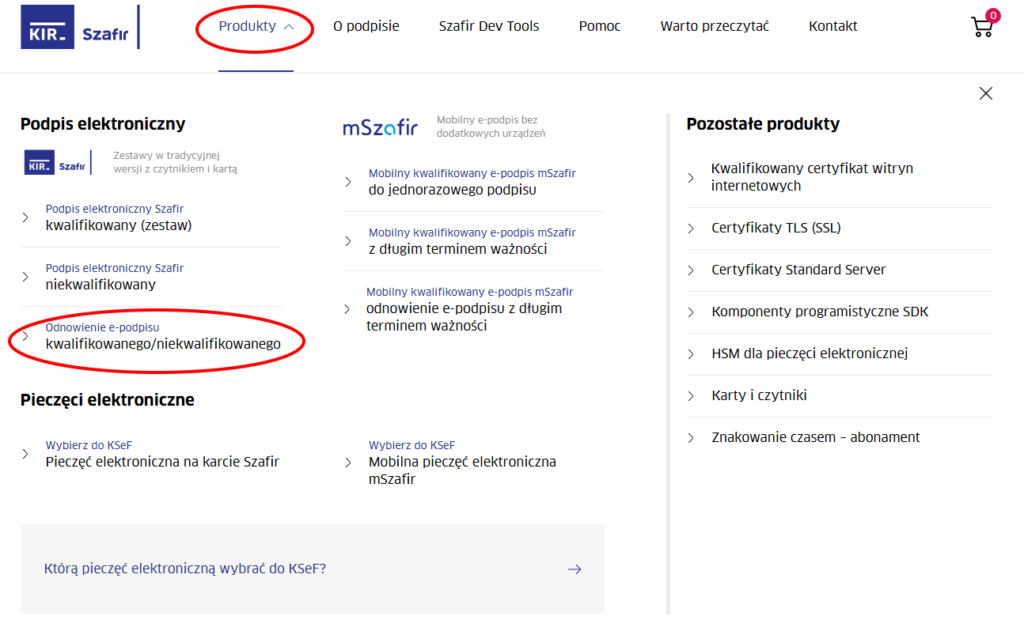1024x631 pixels.
Task: Select Podpis elektroniczny Szafir kwalifikowany (zestaw)
Action: pyautogui.click(x=118, y=218)
